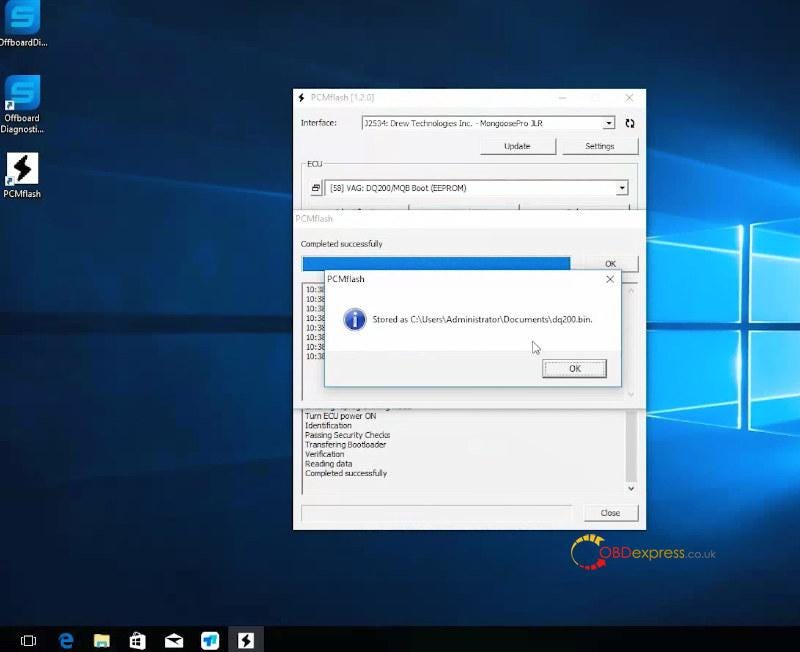Select 'Reading data' log line
This screenshot has width=800, height=652.
click(x=329, y=464)
